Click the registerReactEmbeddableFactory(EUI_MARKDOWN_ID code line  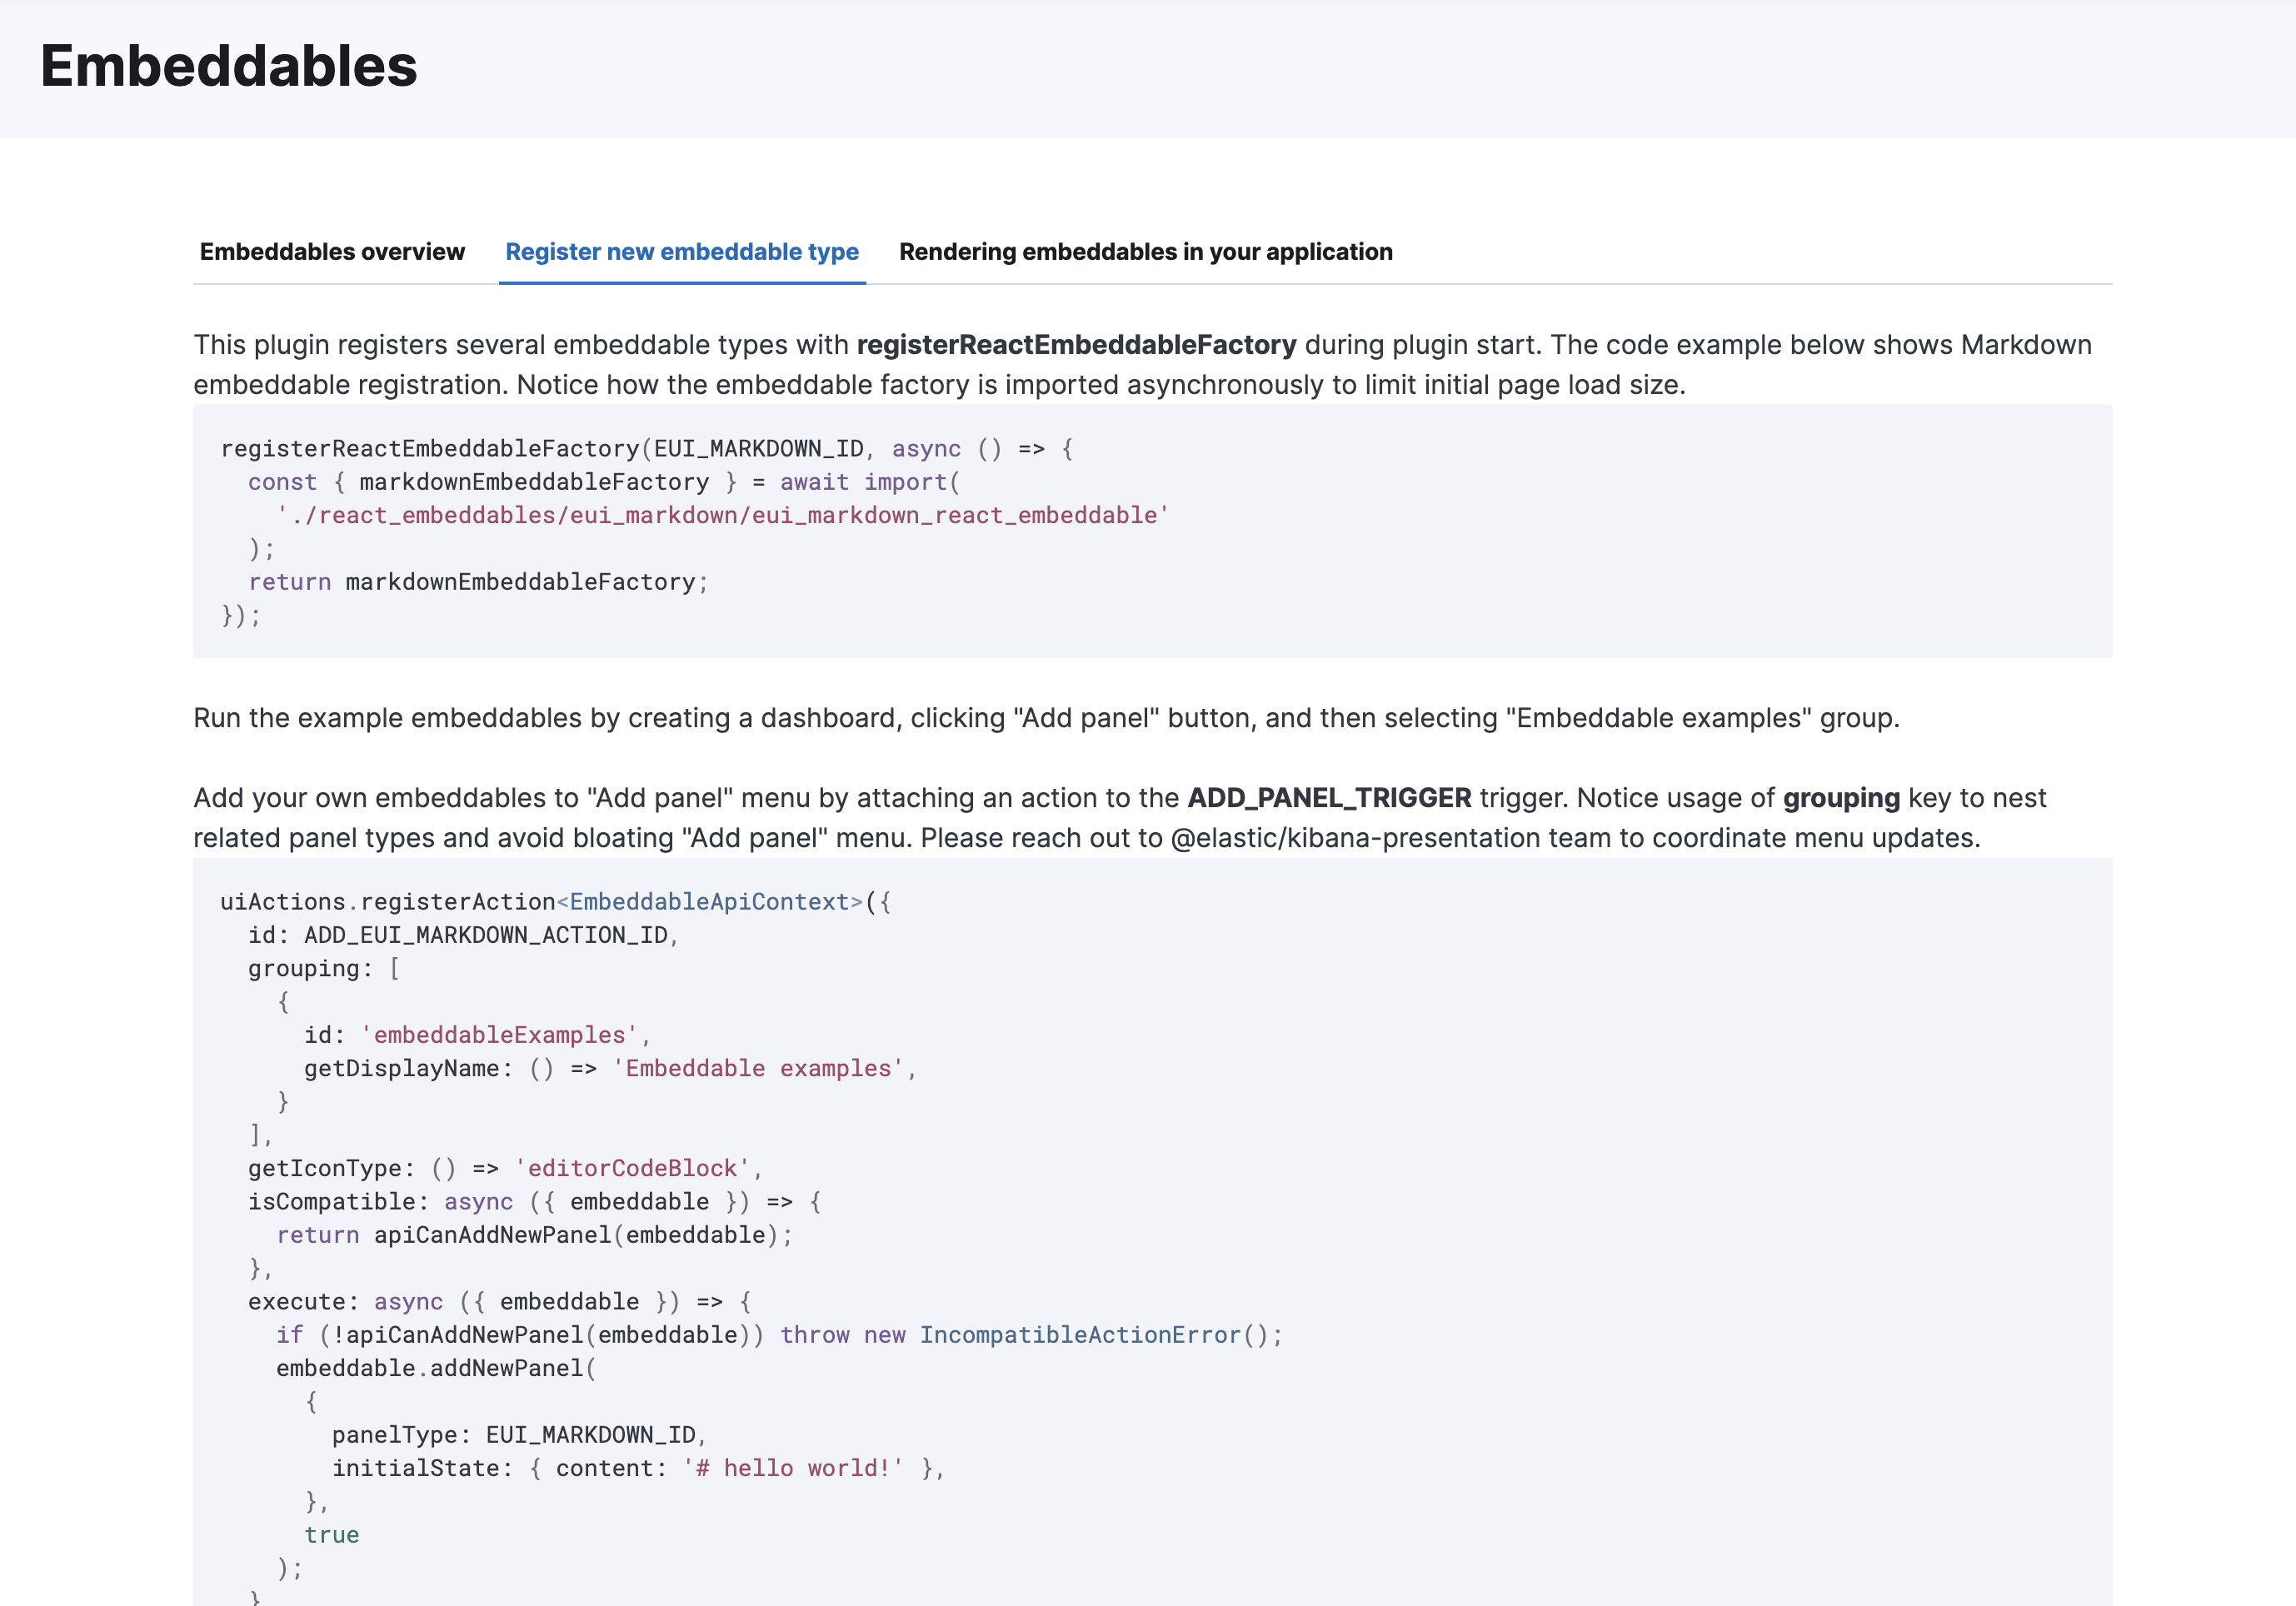(x=647, y=449)
